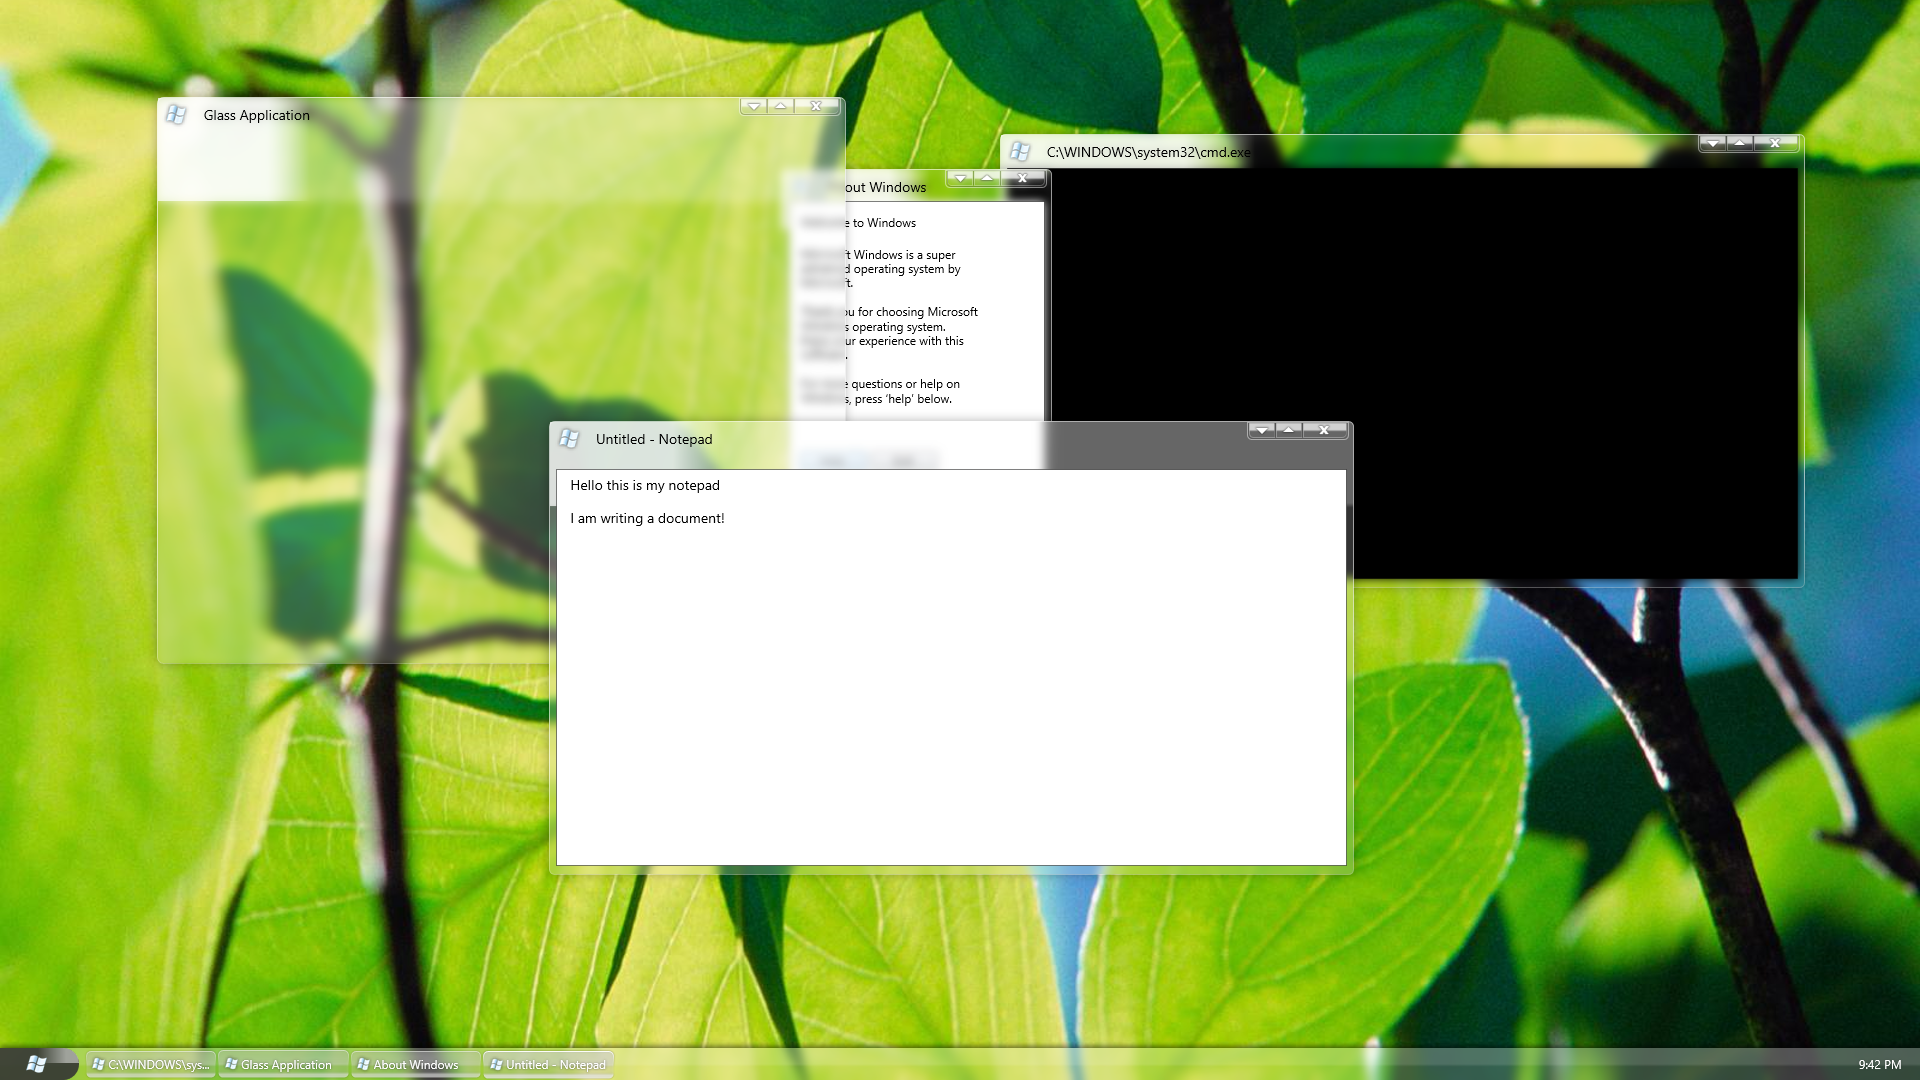The width and height of the screenshot is (1920, 1080).
Task: Open the Start menu orb
Action: pos(37,1064)
